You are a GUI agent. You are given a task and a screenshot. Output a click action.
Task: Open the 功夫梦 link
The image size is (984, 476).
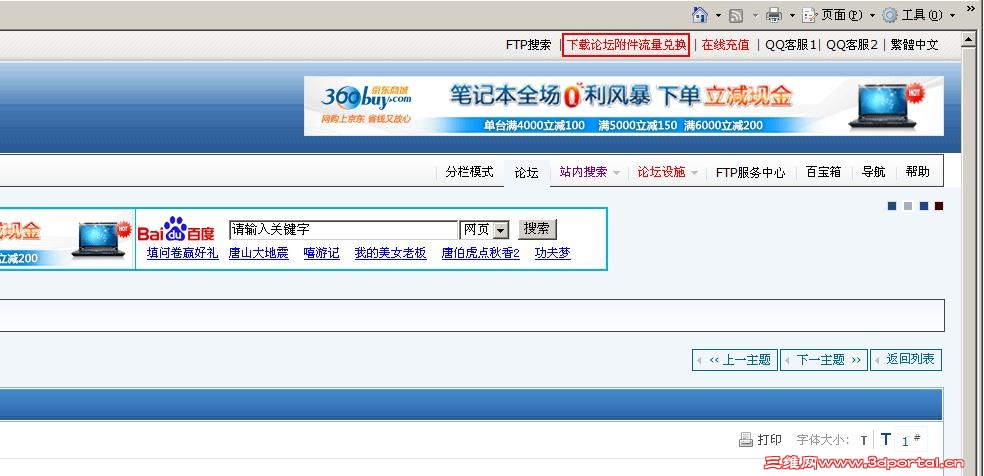tap(553, 253)
